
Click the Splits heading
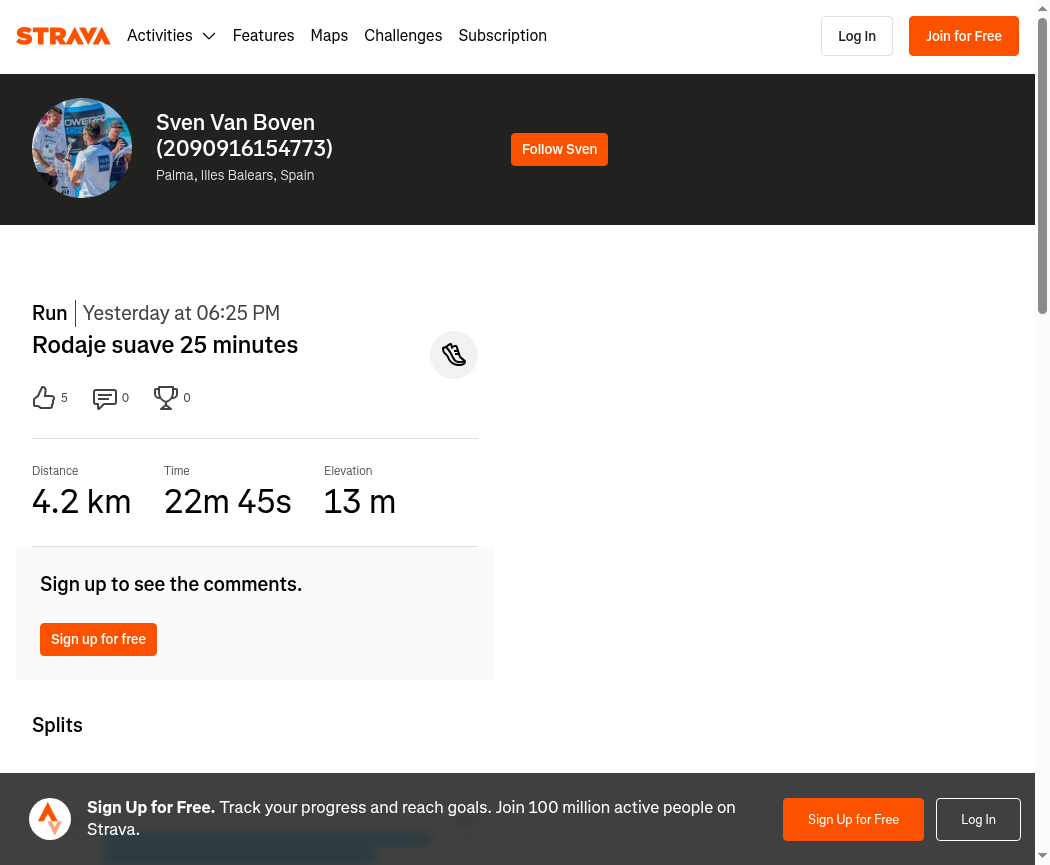(x=58, y=725)
